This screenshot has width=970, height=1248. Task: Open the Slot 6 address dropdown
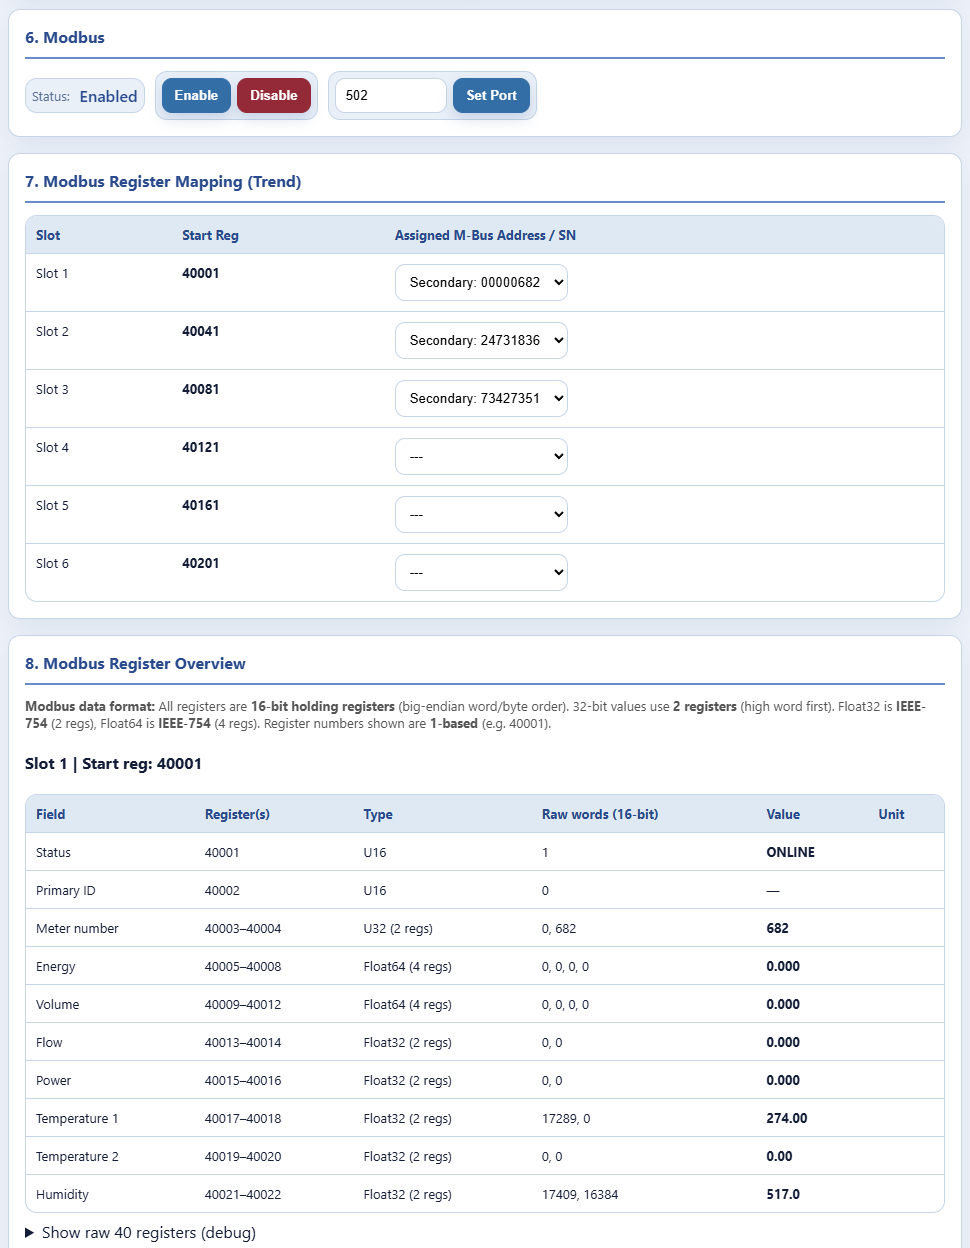[481, 572]
